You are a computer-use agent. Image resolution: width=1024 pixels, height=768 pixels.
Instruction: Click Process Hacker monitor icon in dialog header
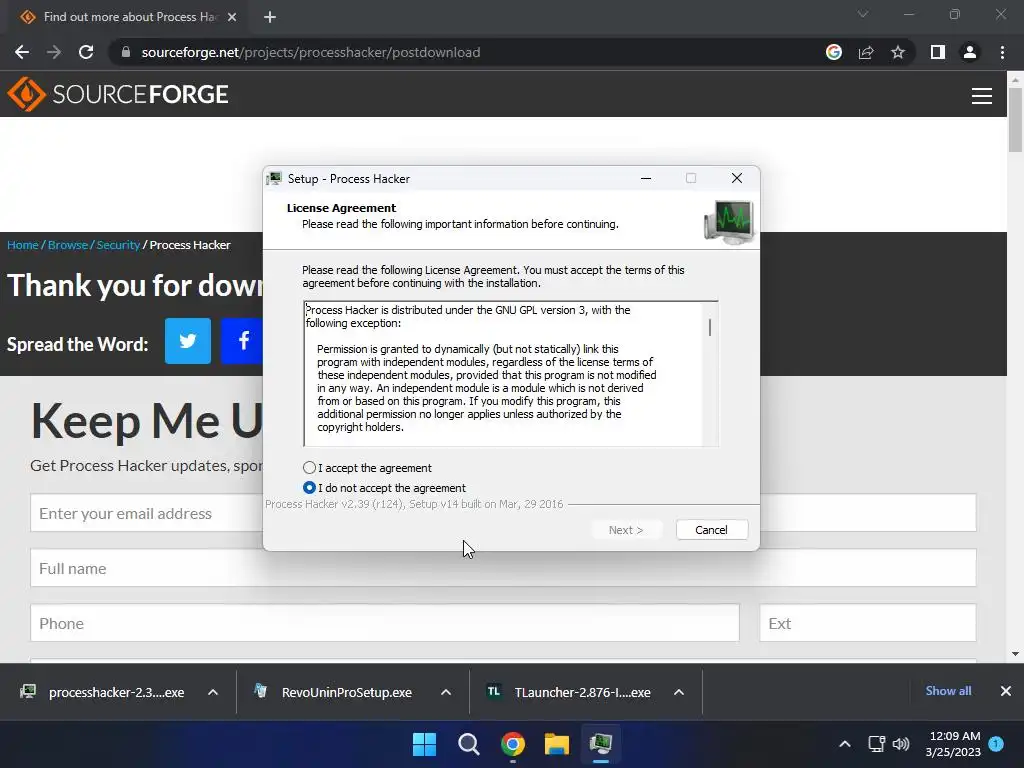[729, 222]
